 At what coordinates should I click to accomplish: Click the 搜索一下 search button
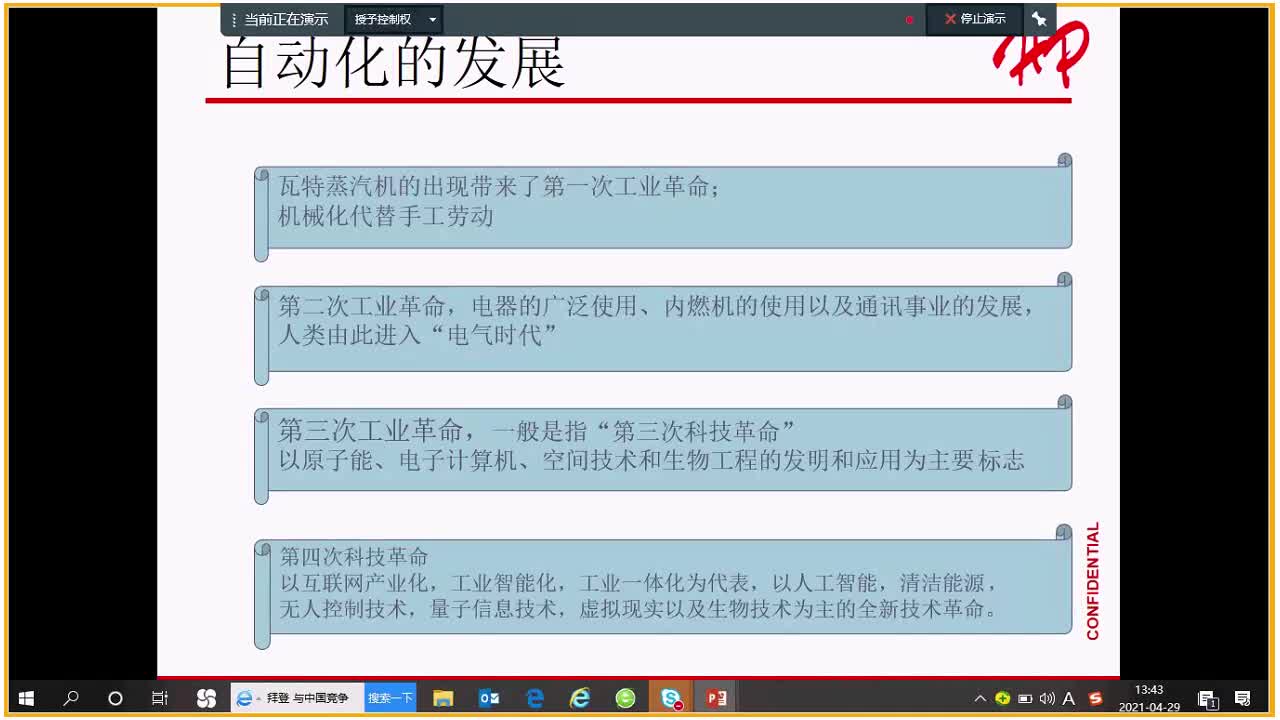click(388, 698)
